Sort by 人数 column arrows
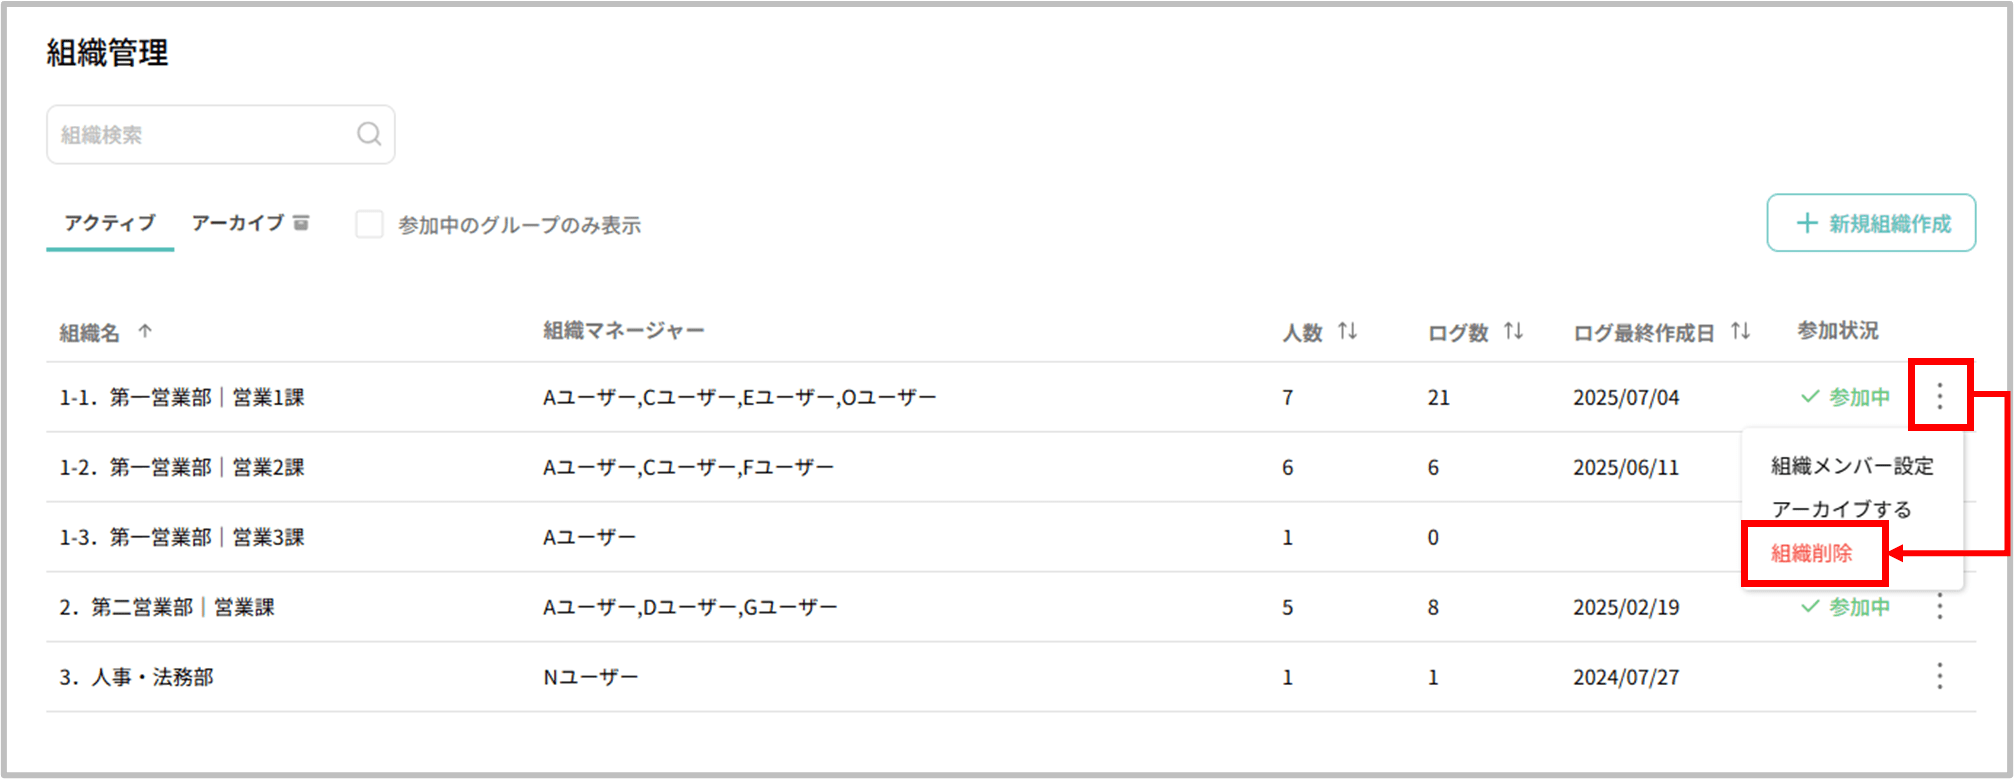2014x779 pixels. coord(1347,331)
